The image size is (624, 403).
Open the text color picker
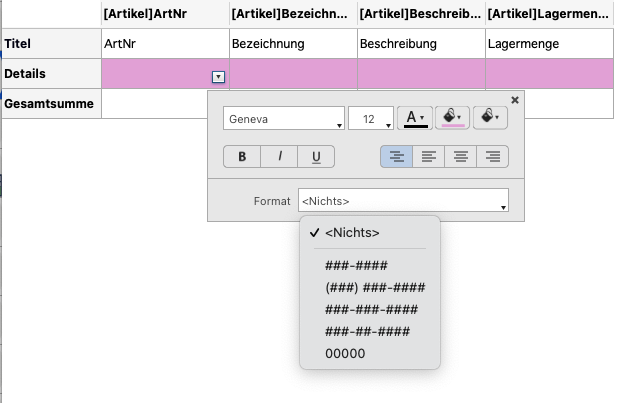click(414, 118)
